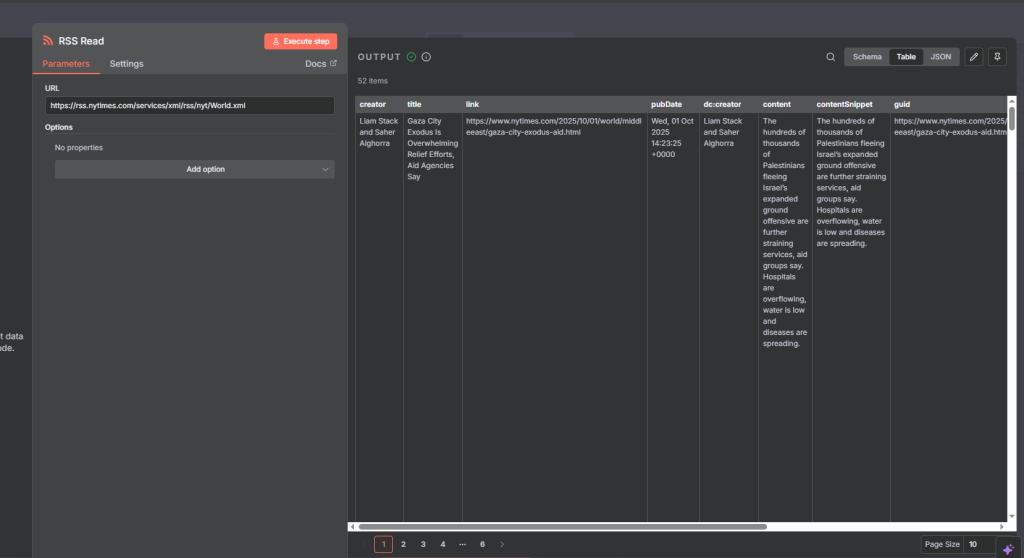Image resolution: width=1024 pixels, height=558 pixels.
Task: Click the Execute step button
Action: coord(300,41)
